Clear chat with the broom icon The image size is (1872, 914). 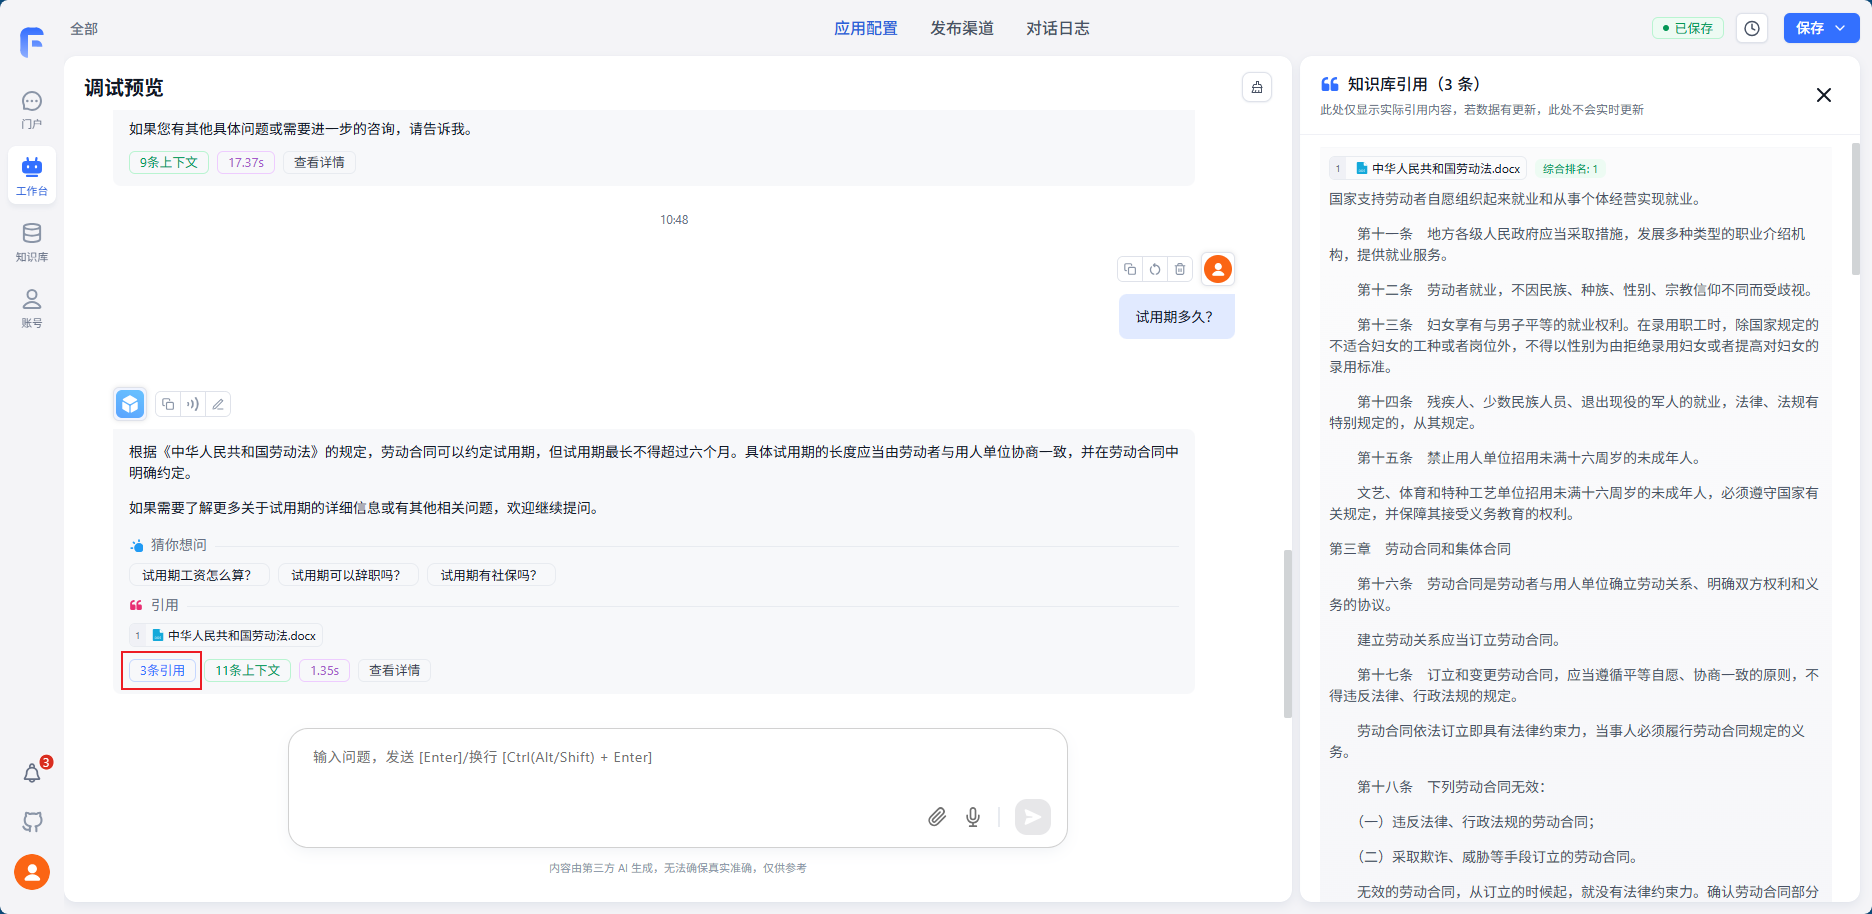1257,88
